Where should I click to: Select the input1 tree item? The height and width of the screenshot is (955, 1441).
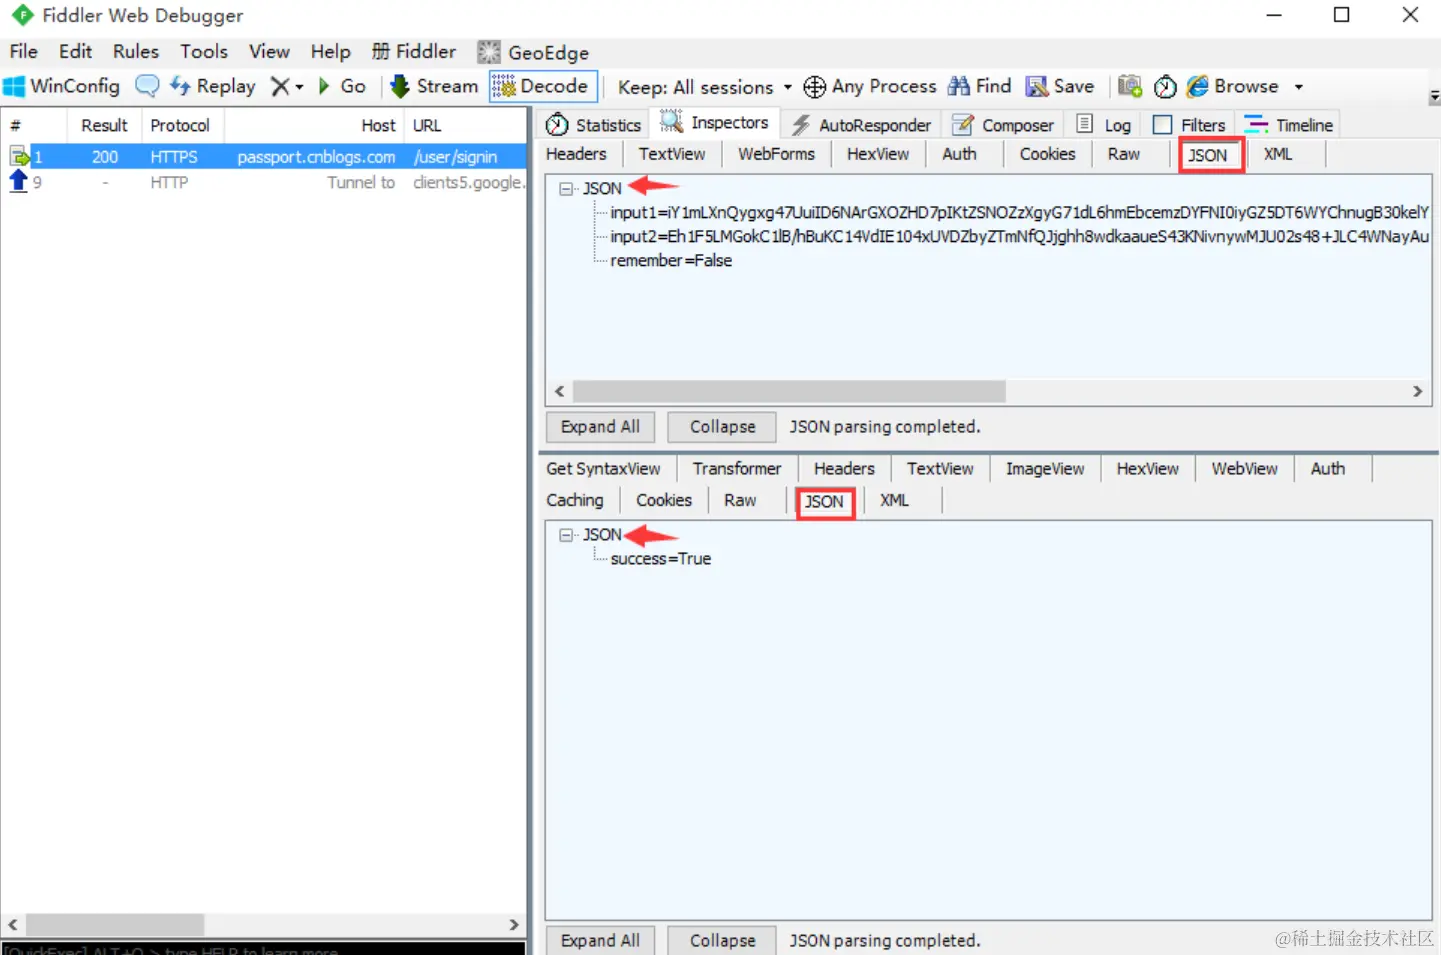click(1020, 212)
